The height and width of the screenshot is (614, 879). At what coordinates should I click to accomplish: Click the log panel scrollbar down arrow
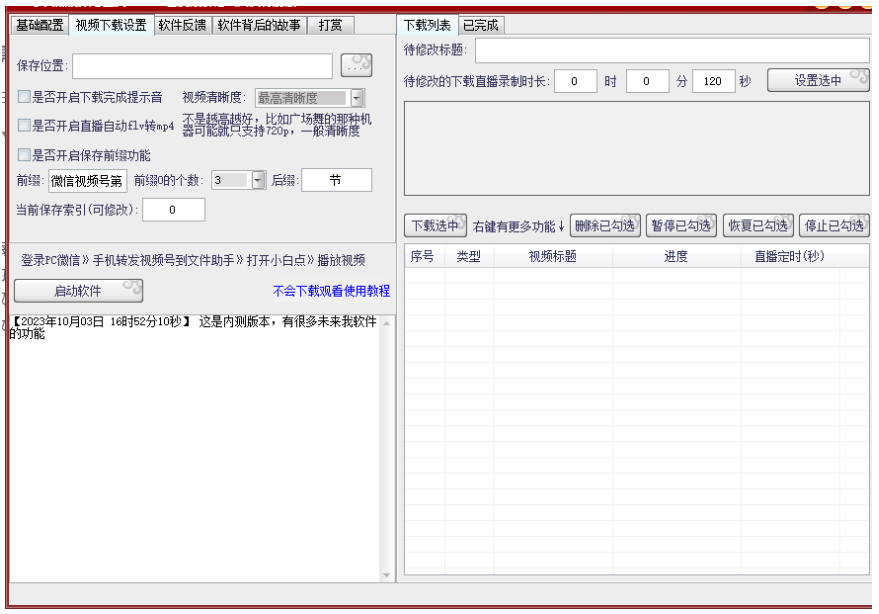(x=388, y=575)
